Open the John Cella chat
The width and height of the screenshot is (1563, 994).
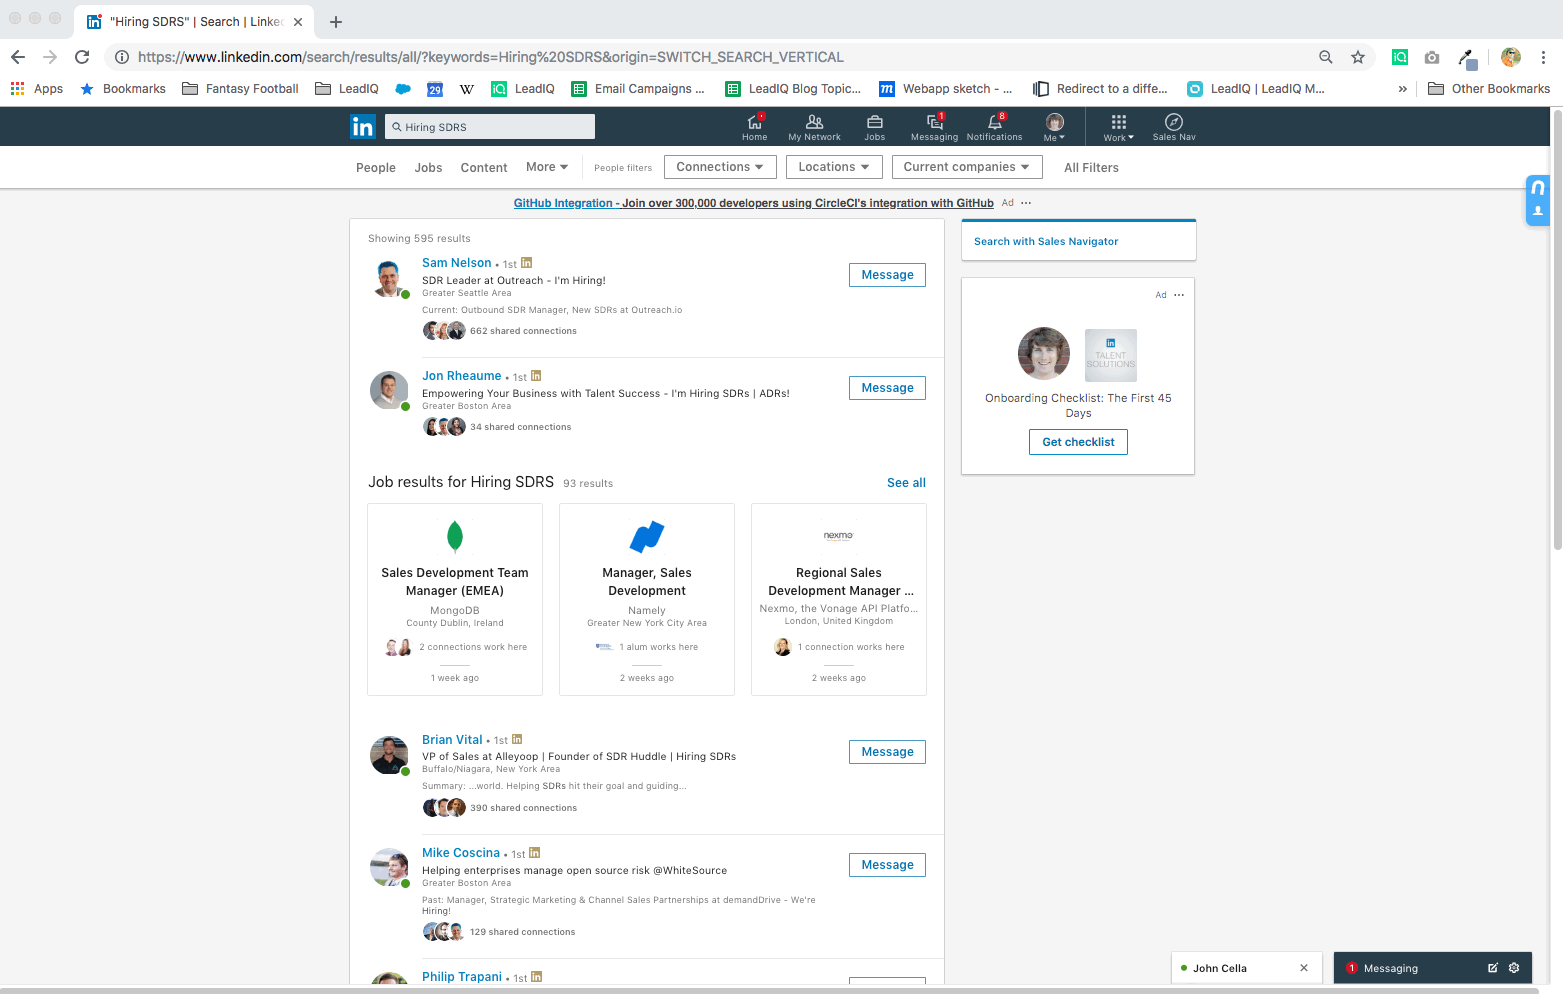pos(1220,968)
